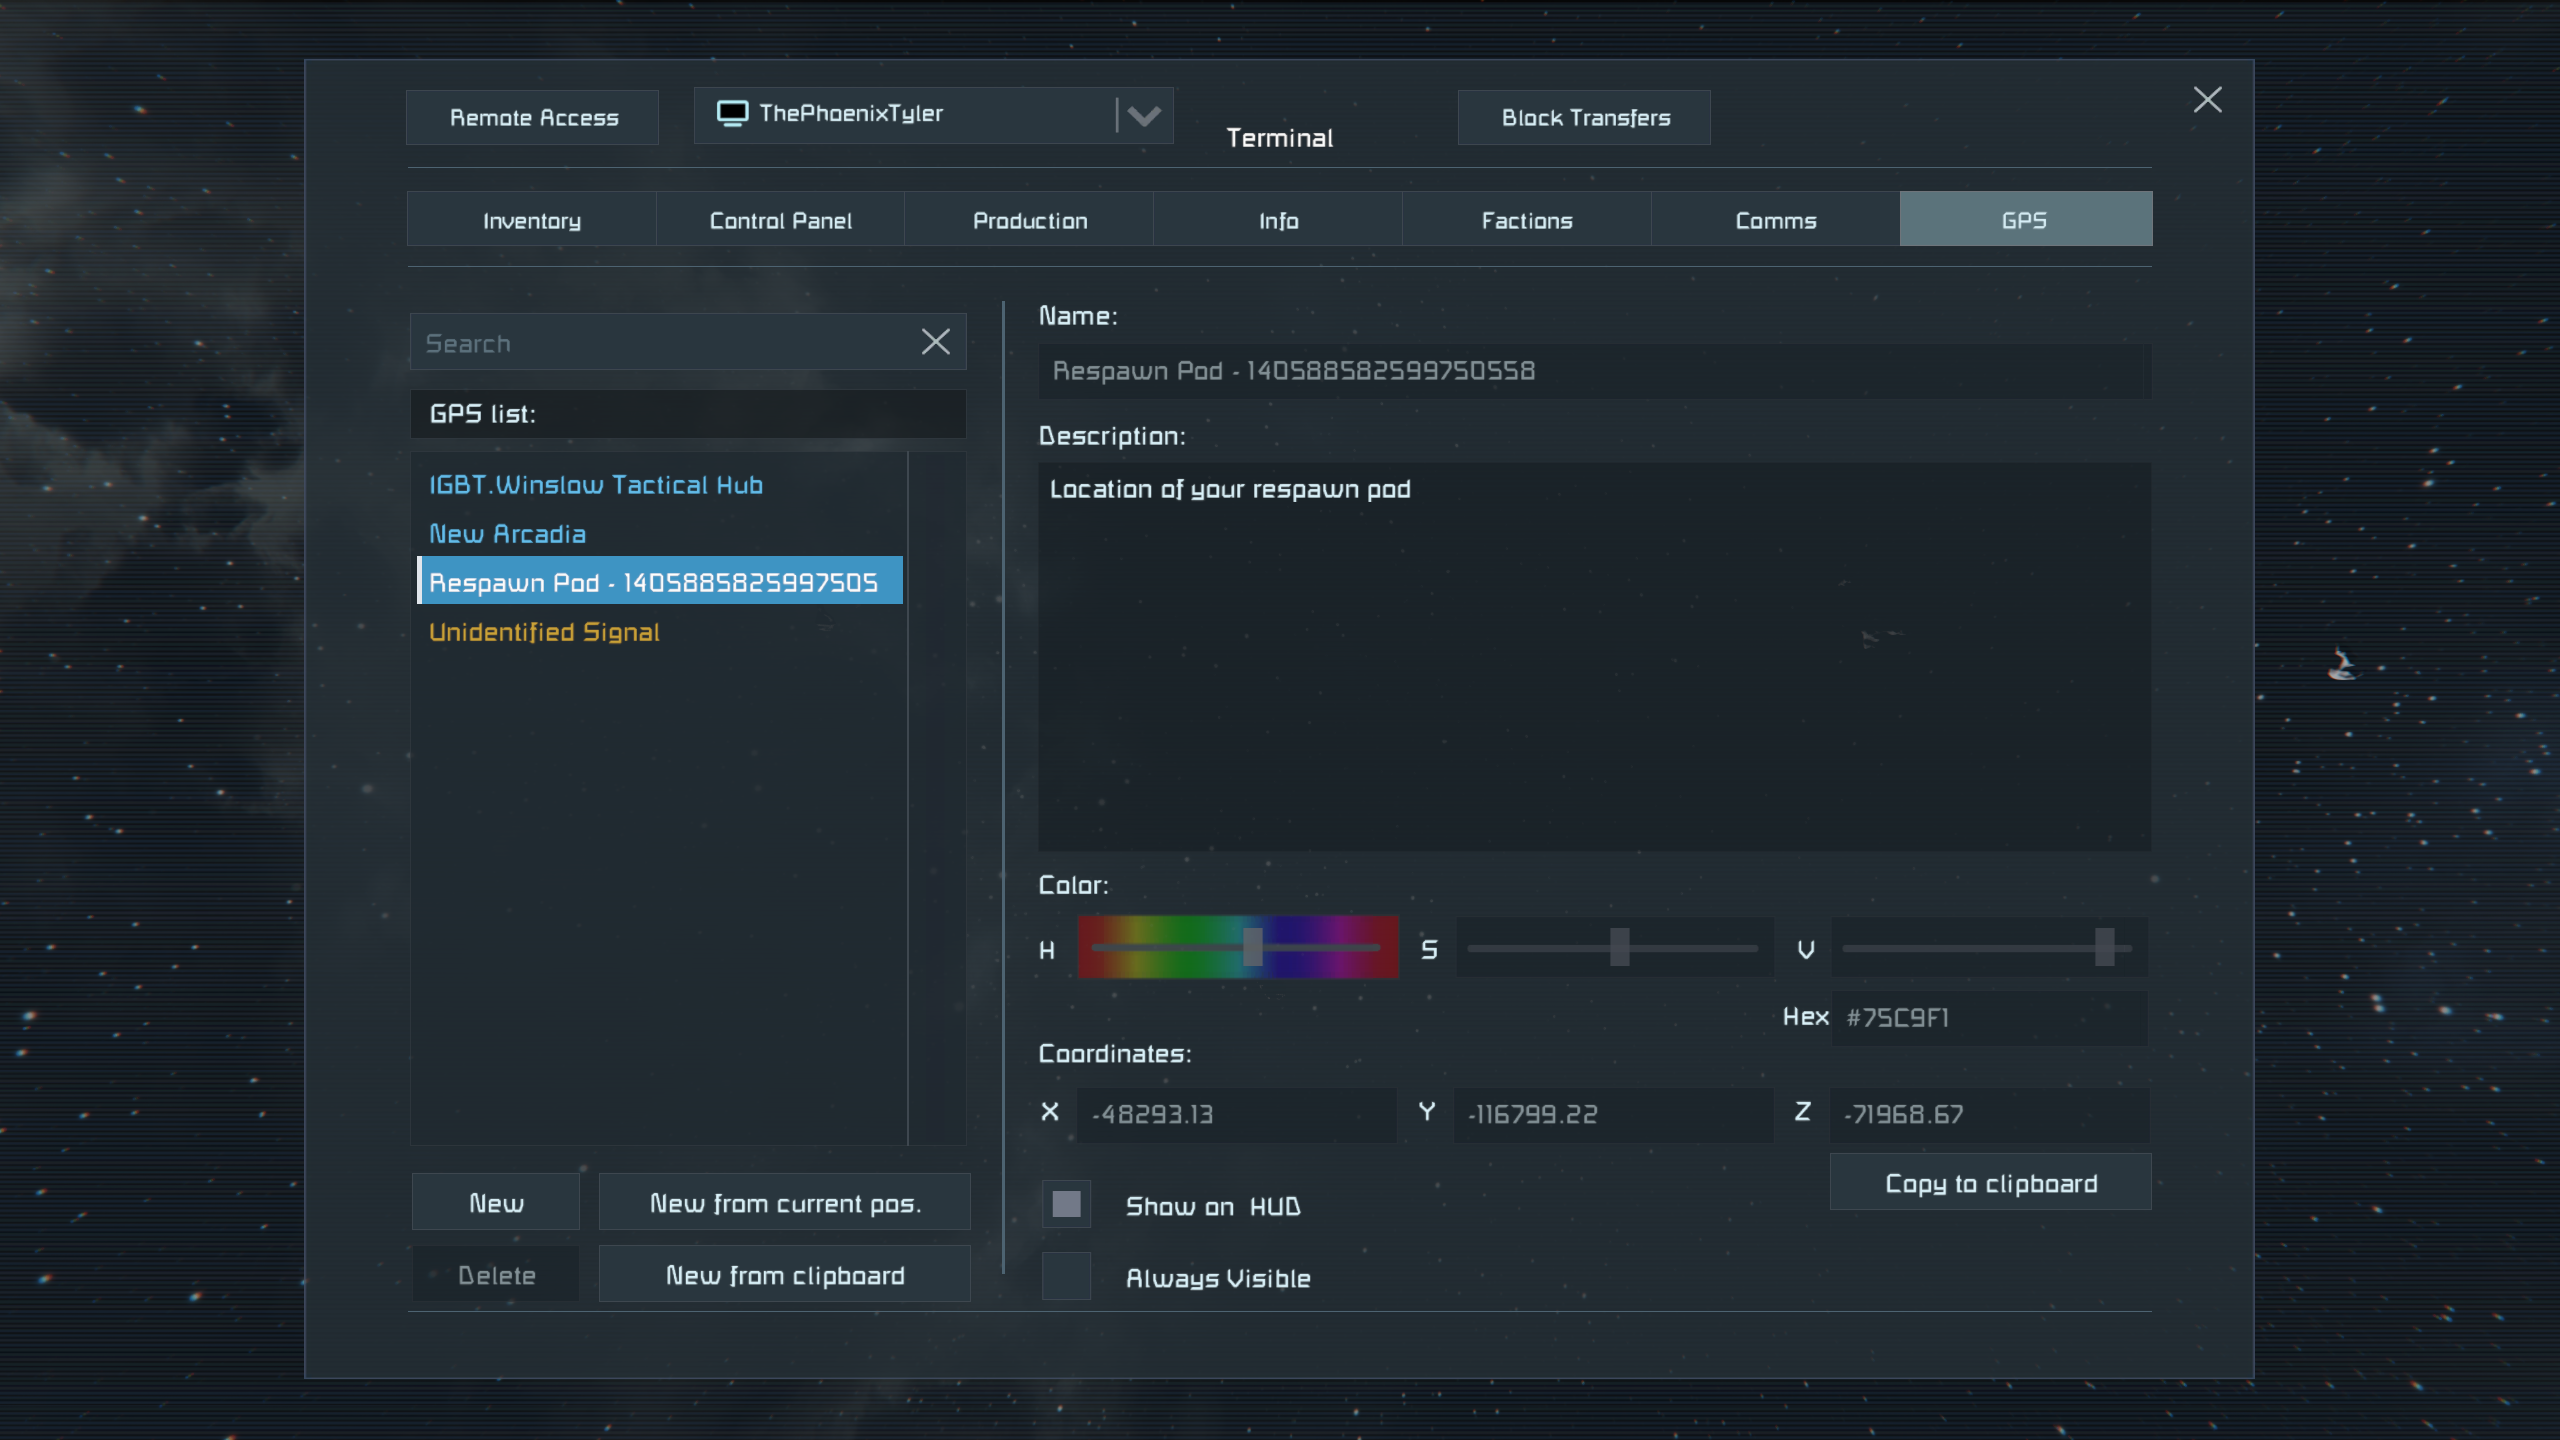Image resolution: width=2560 pixels, height=1440 pixels.
Task: Close the terminal window
Action: pos(2207,99)
